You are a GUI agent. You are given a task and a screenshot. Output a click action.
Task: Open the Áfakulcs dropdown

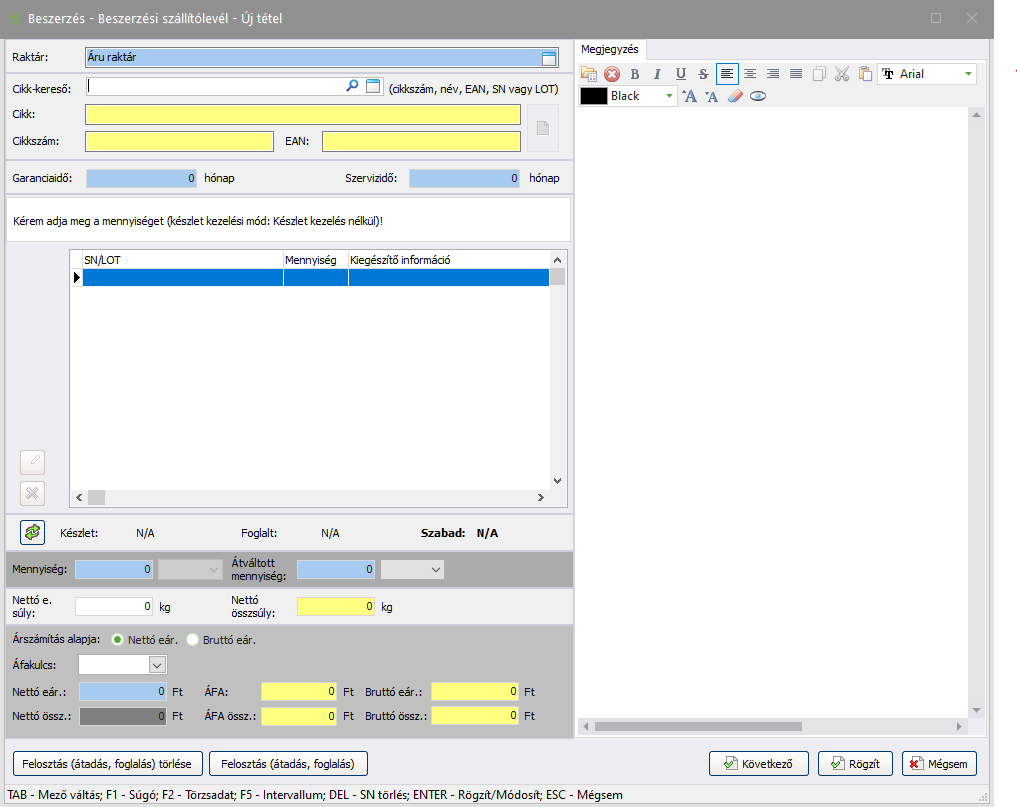click(x=157, y=664)
